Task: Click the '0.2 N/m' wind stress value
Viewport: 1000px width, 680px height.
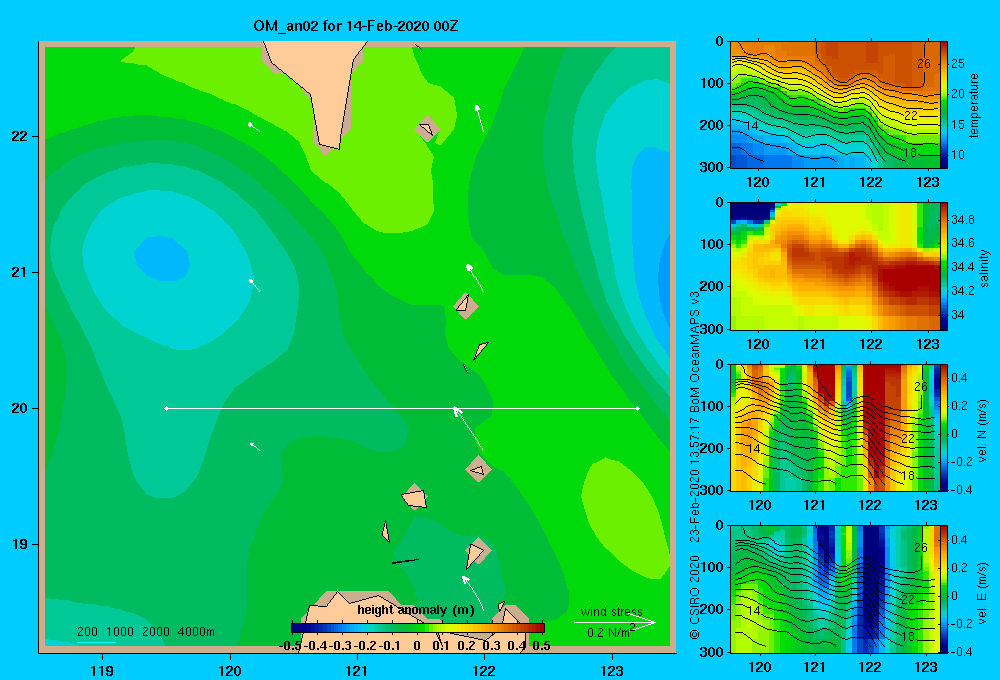Action: point(610,632)
